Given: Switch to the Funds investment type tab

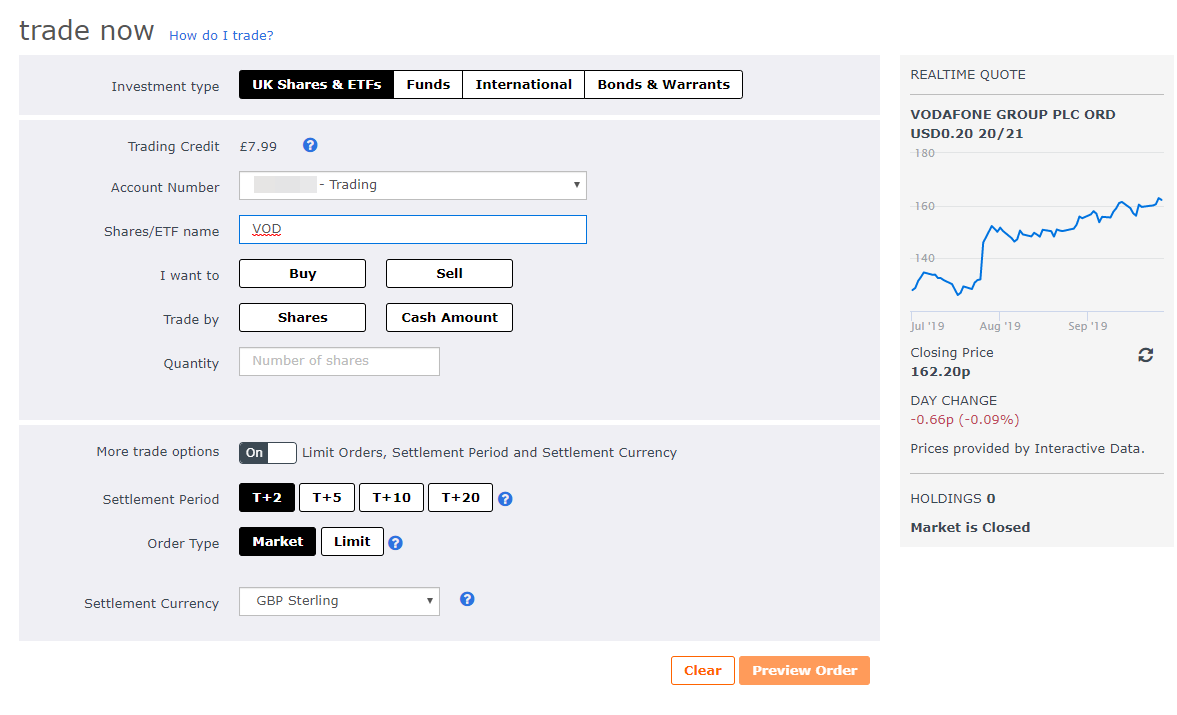Looking at the screenshot, I should point(428,85).
